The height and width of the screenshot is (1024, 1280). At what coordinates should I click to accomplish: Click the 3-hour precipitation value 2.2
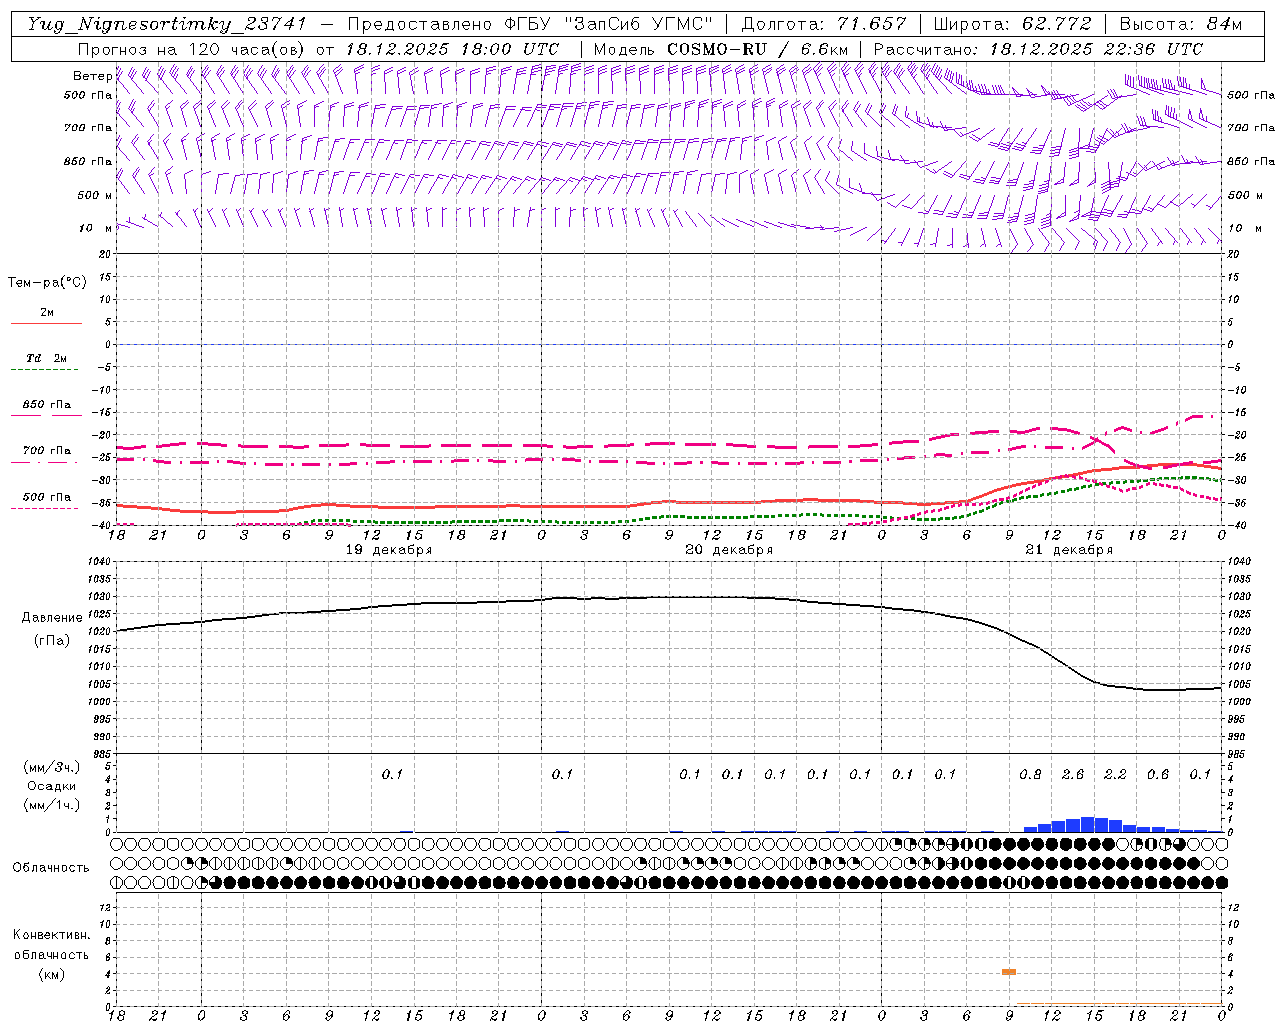point(1115,774)
